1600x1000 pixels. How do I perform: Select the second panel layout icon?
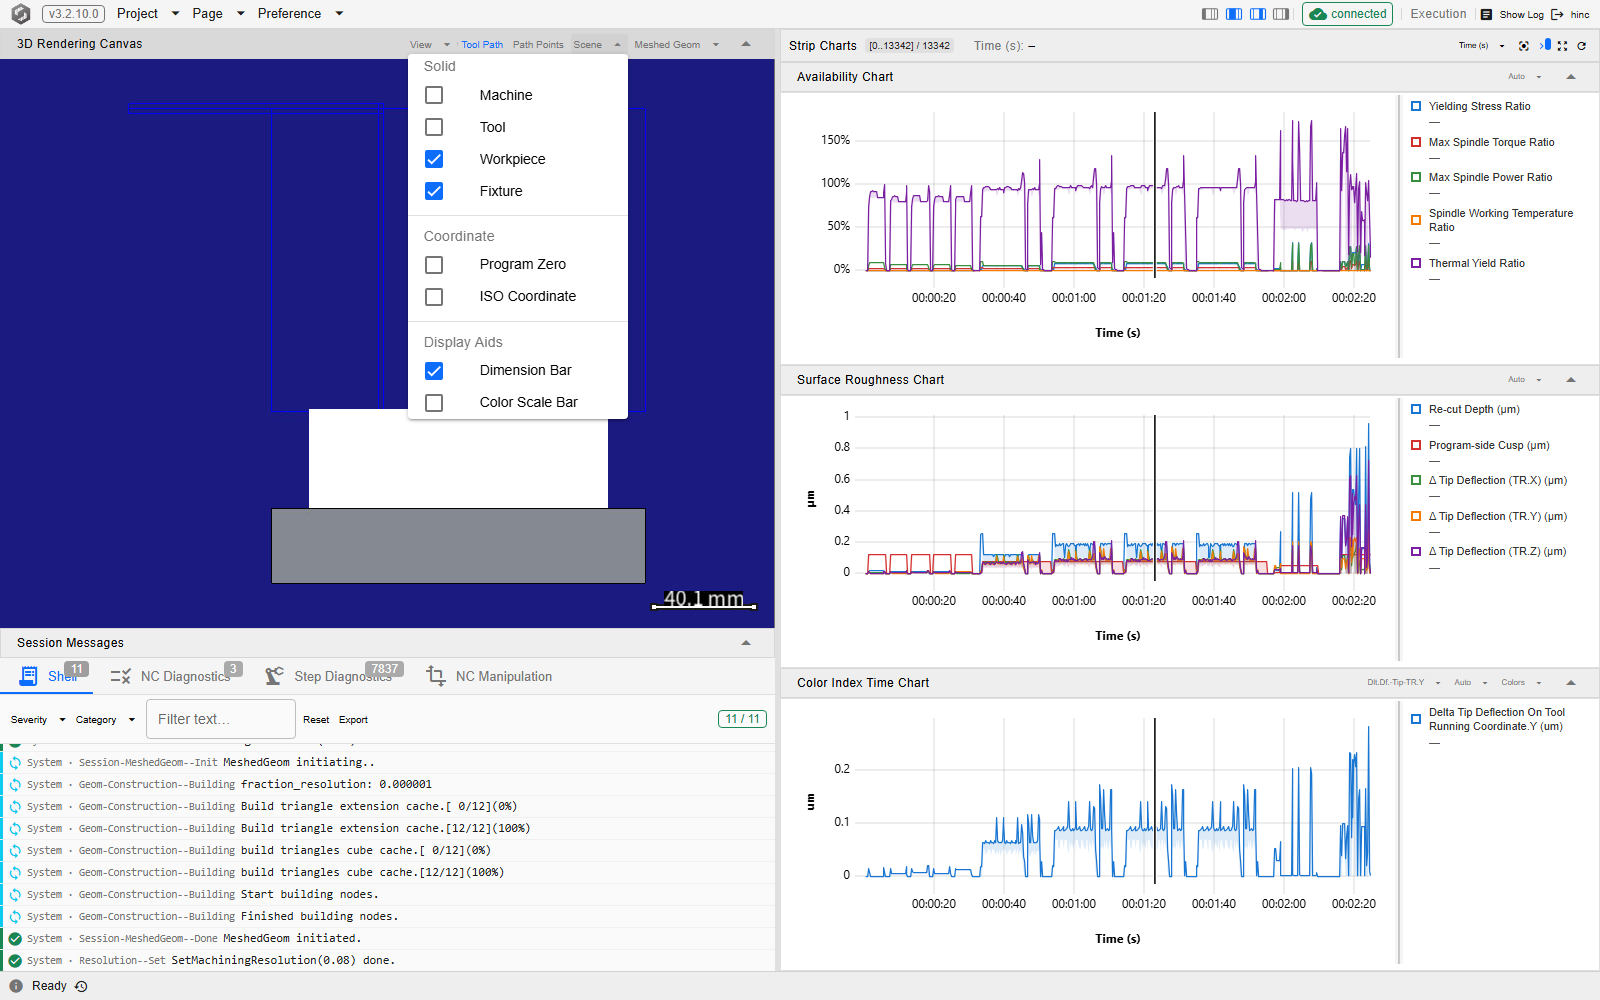pos(1234,14)
